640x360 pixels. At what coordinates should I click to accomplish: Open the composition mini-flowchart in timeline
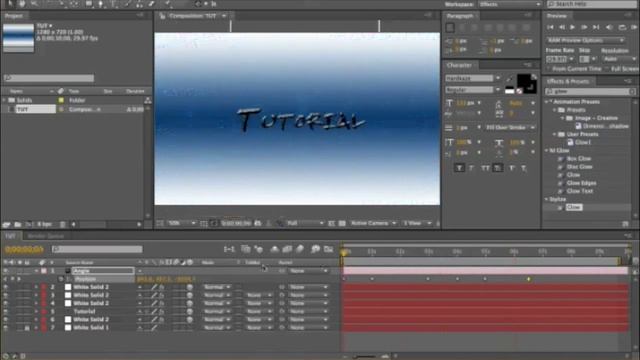click(229, 249)
